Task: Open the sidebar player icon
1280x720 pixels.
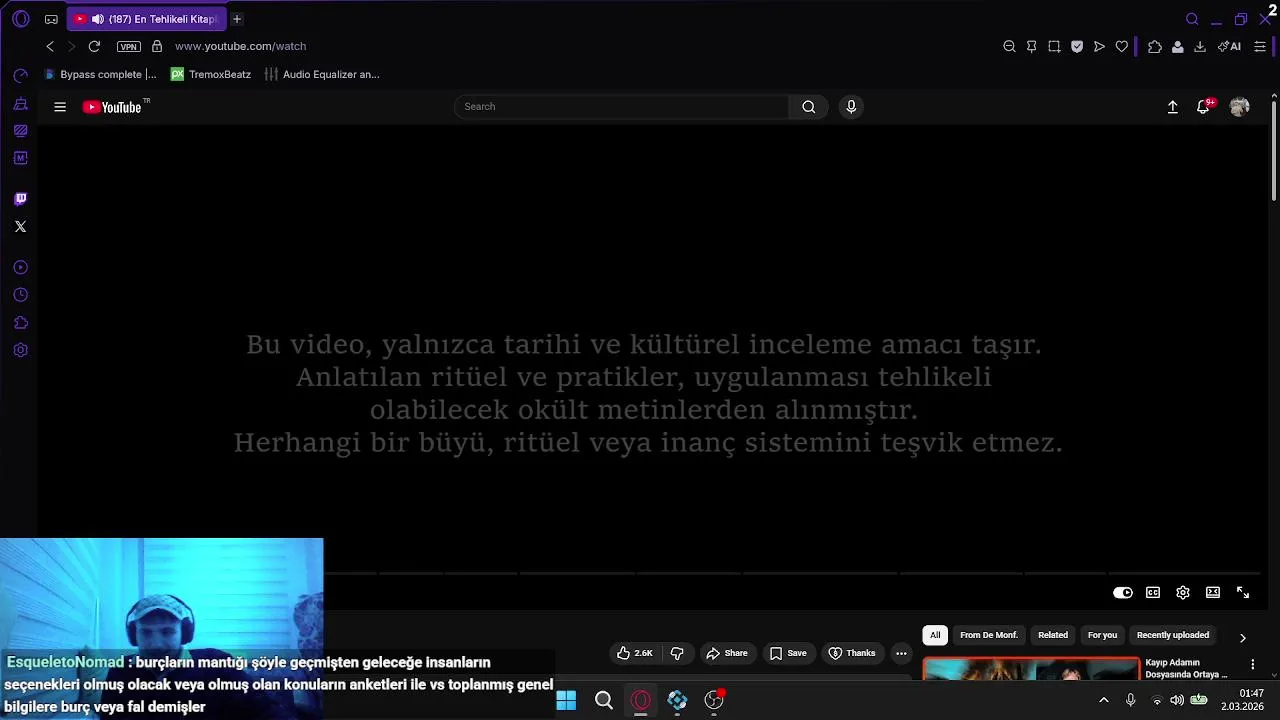Action: pyautogui.click(x=20, y=267)
